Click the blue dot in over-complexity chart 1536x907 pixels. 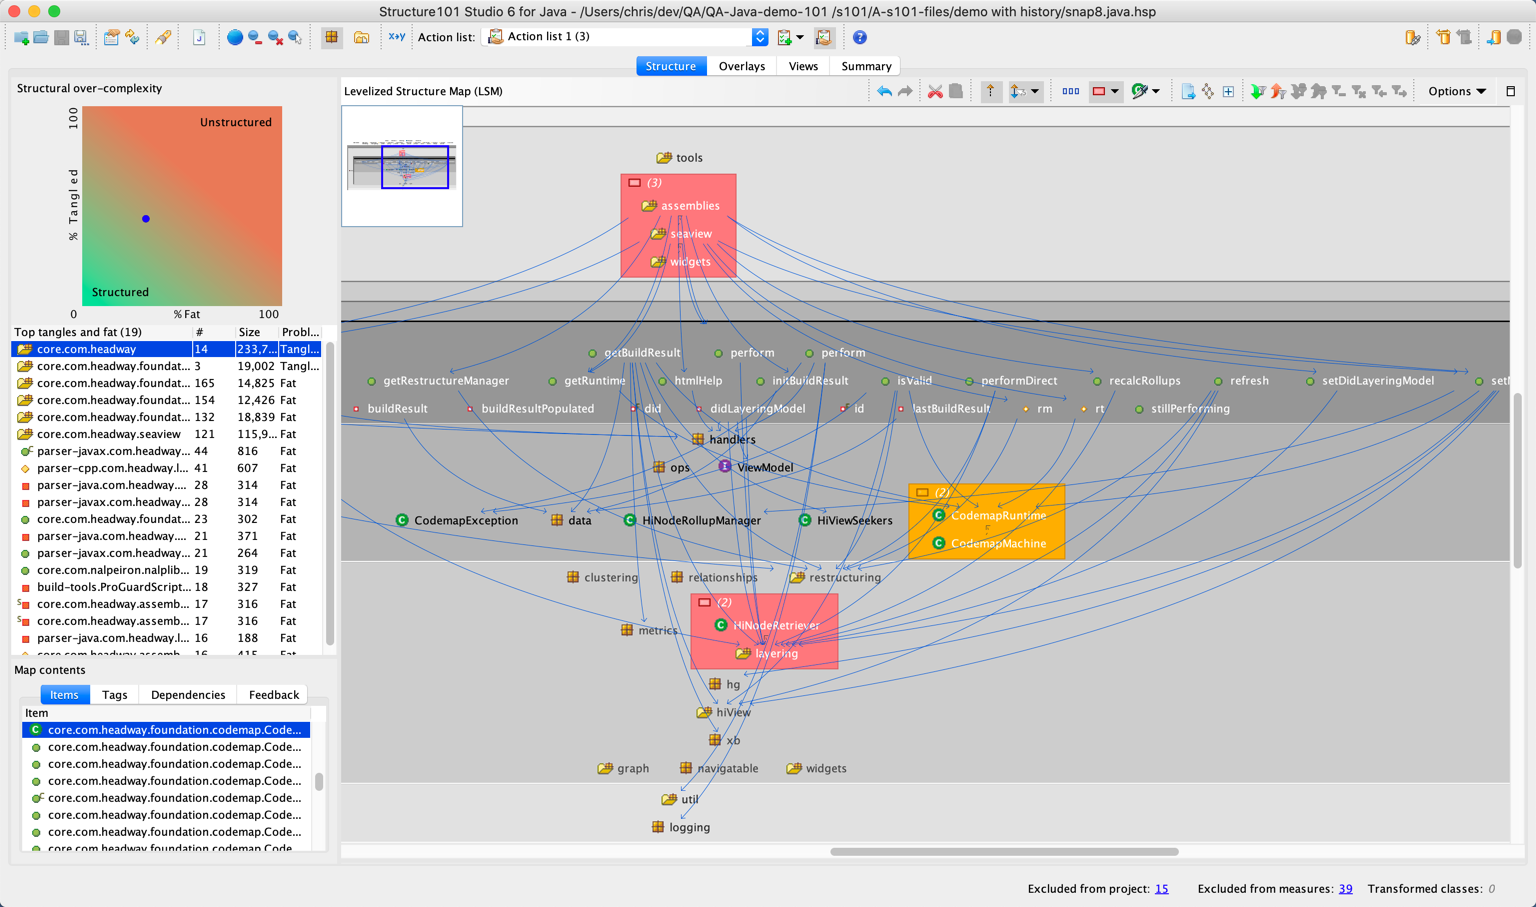(x=146, y=218)
